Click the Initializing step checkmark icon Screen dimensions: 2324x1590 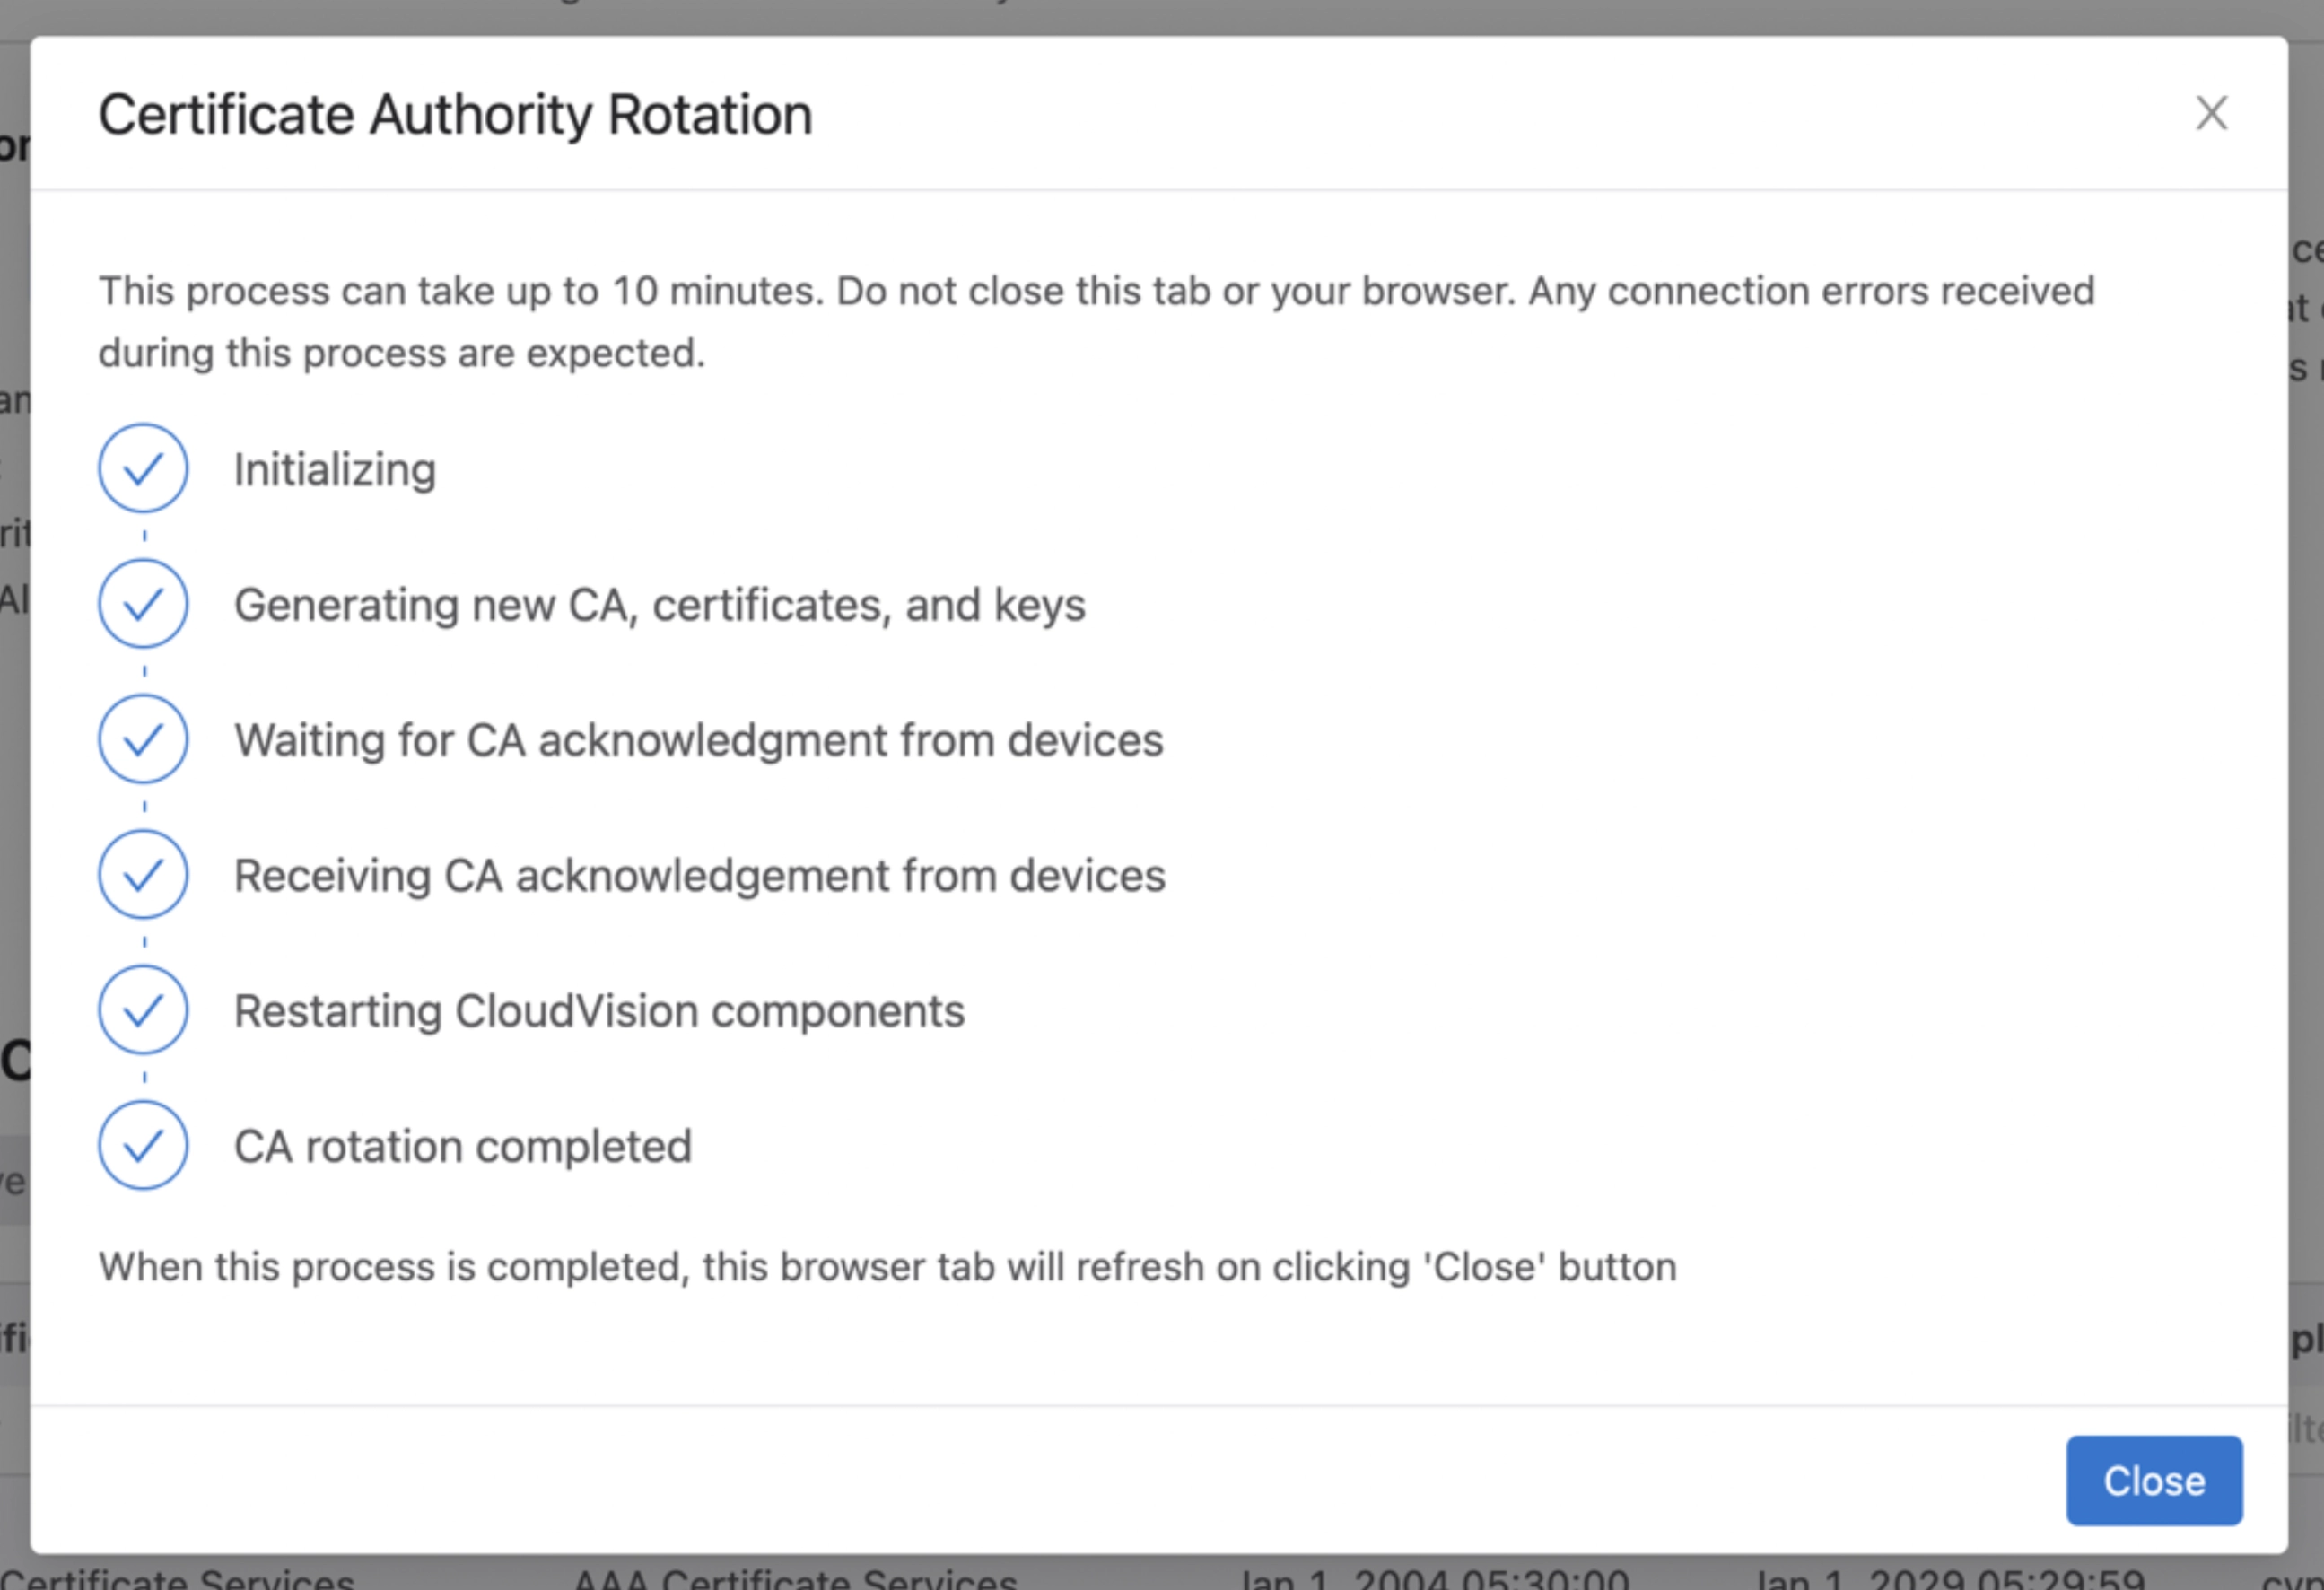pyautogui.click(x=143, y=468)
